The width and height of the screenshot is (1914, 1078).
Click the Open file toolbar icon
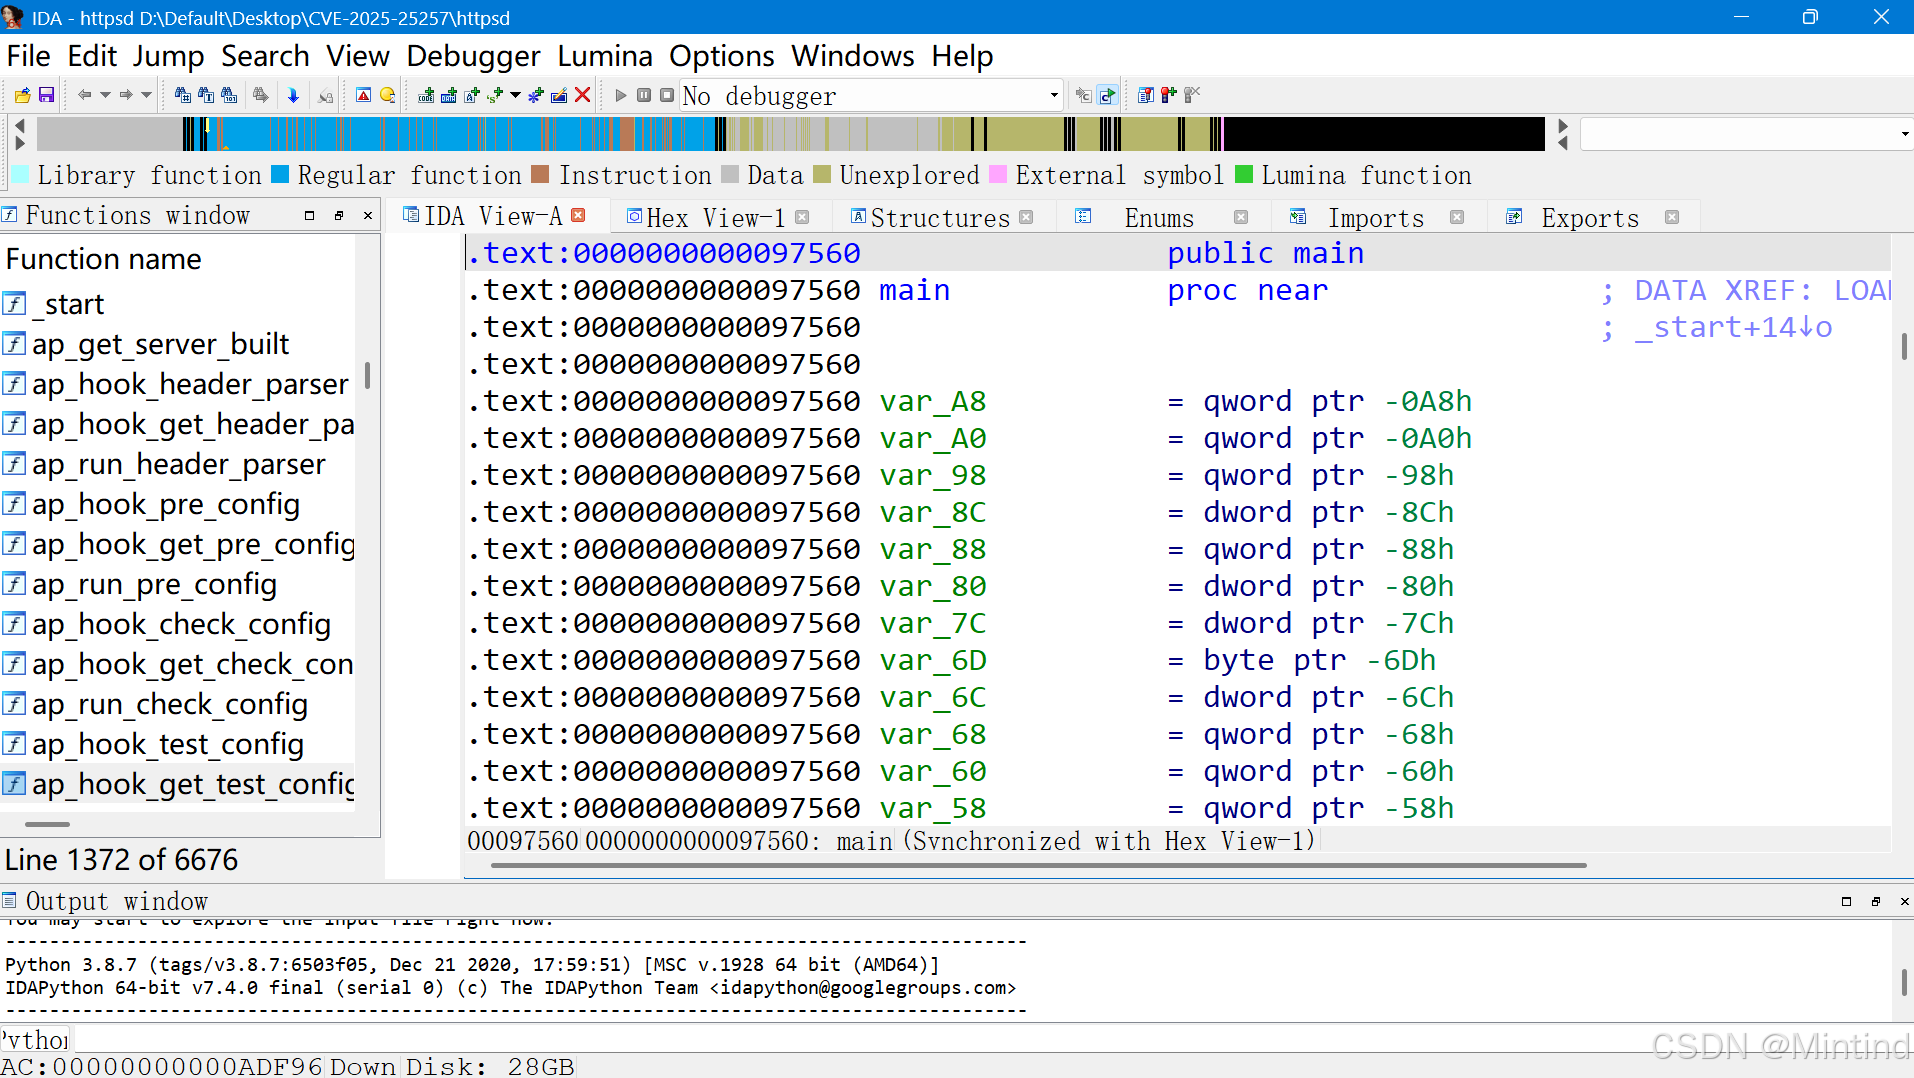22,95
